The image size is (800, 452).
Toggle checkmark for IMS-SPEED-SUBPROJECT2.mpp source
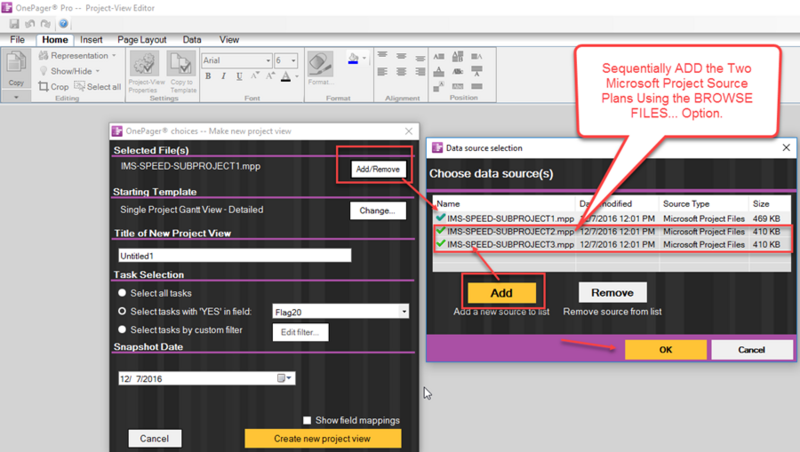pos(441,231)
